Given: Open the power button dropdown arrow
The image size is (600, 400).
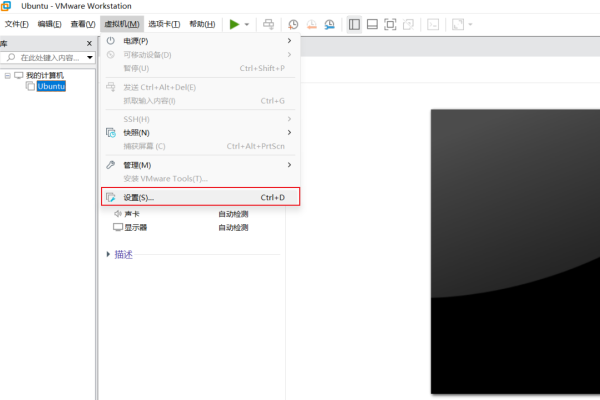Looking at the screenshot, I should 247,23.
